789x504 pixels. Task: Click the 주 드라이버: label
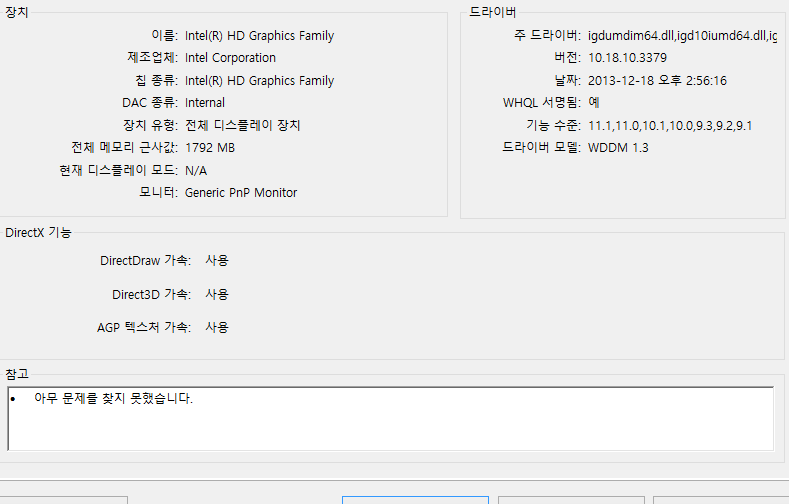[x=547, y=35]
